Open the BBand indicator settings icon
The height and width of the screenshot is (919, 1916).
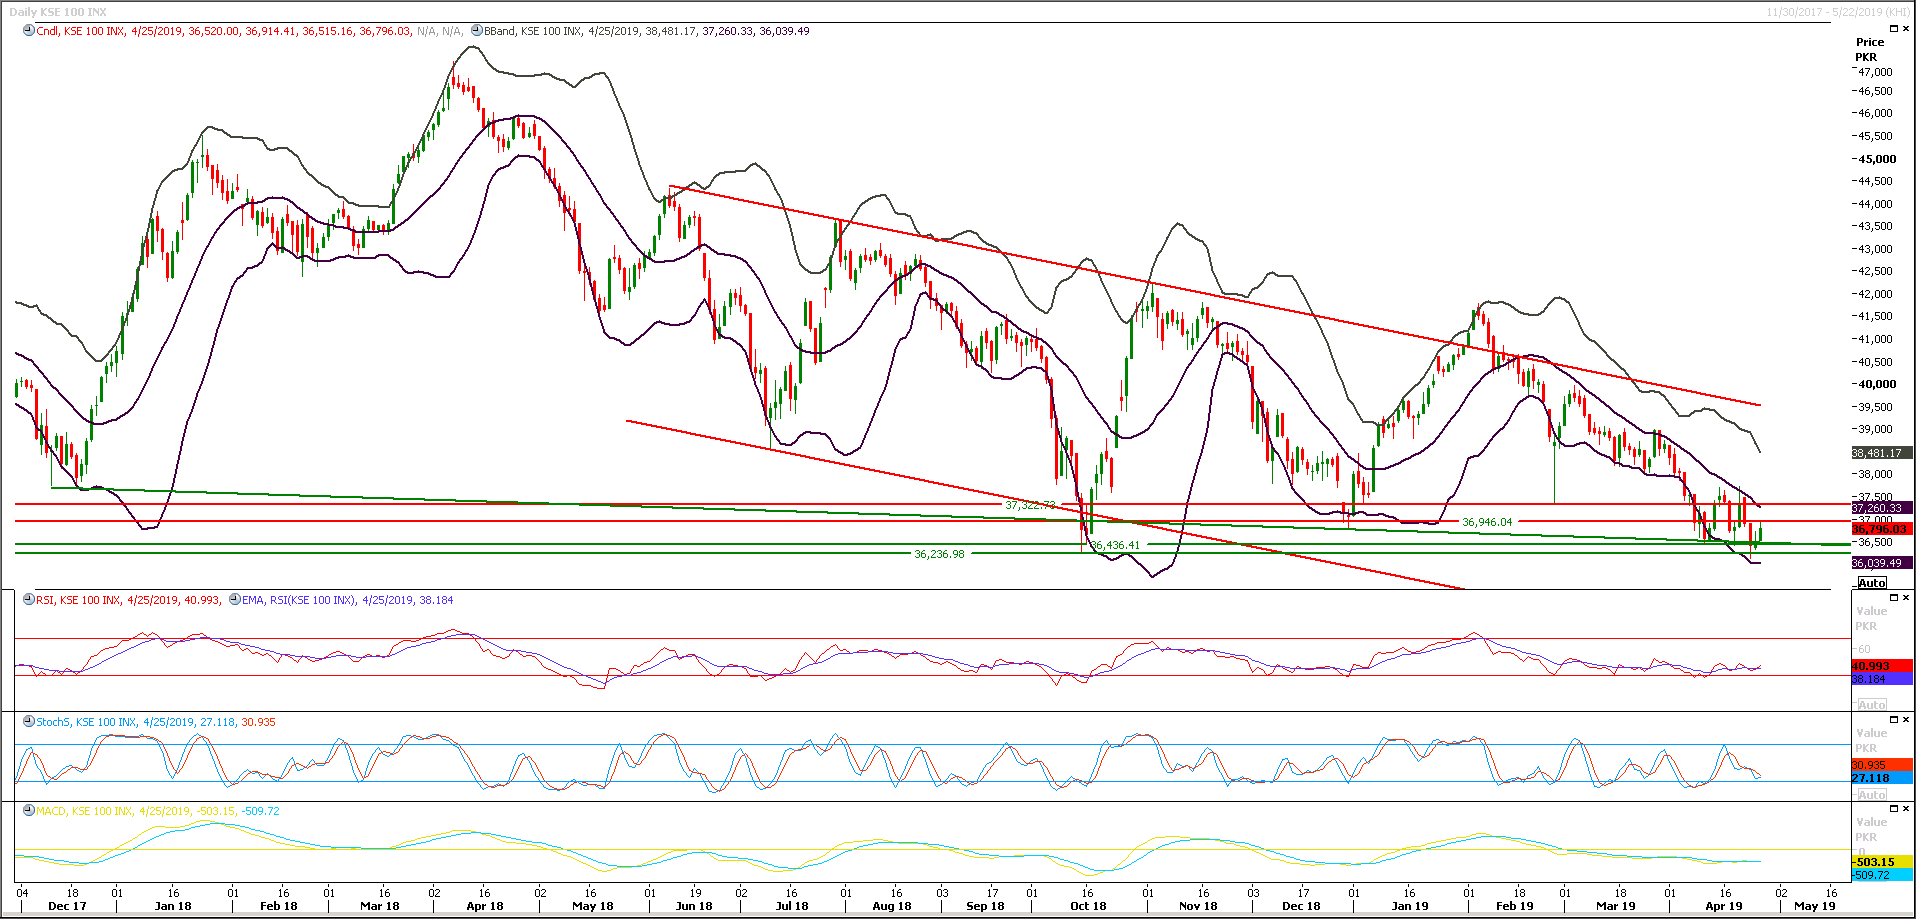[x=478, y=30]
